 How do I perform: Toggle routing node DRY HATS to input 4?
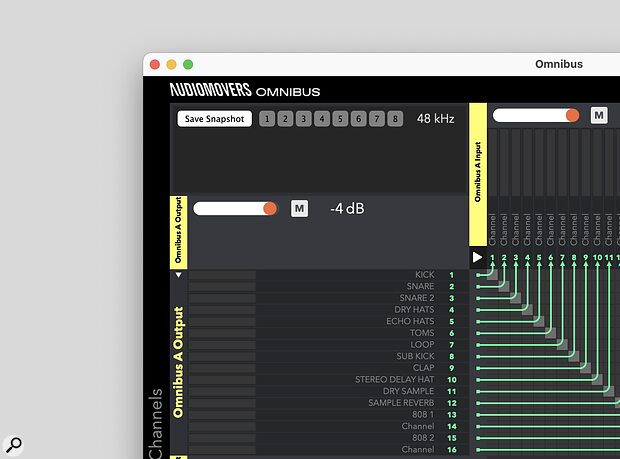(x=527, y=310)
